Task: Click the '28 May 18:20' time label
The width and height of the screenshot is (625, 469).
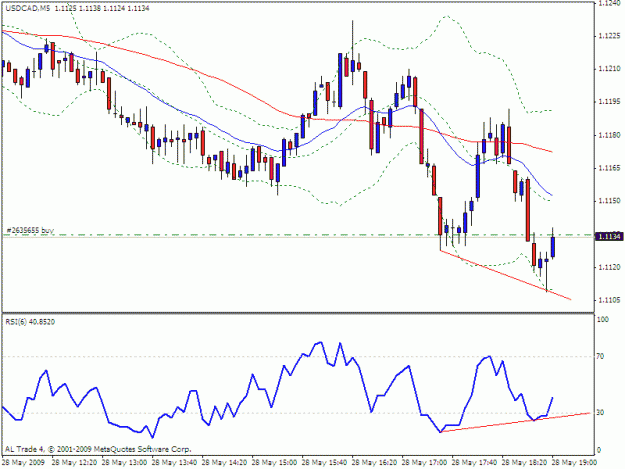Action: point(524,463)
